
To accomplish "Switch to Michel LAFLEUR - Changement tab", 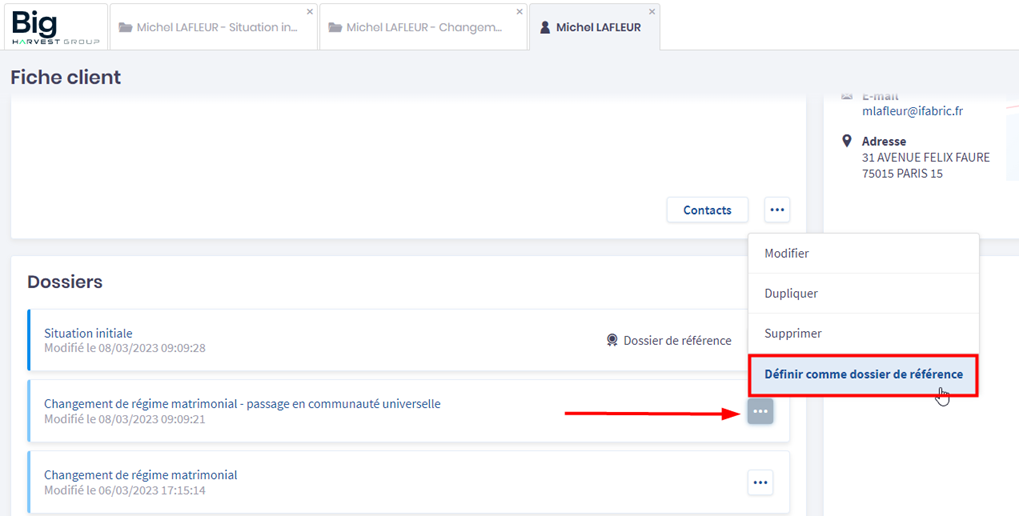I will [x=424, y=28].
